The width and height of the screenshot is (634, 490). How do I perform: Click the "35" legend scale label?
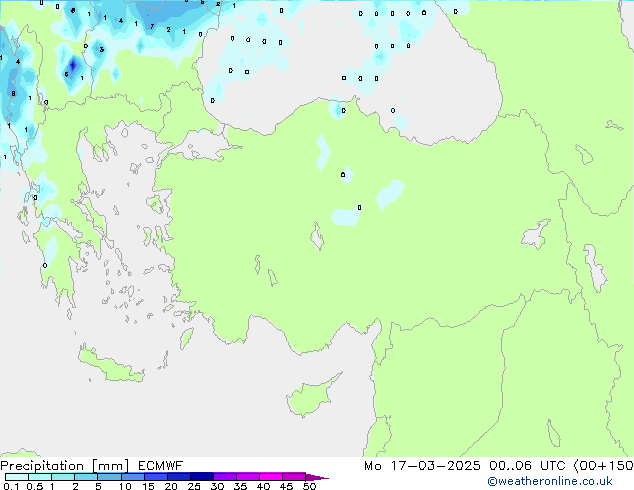click(x=240, y=486)
